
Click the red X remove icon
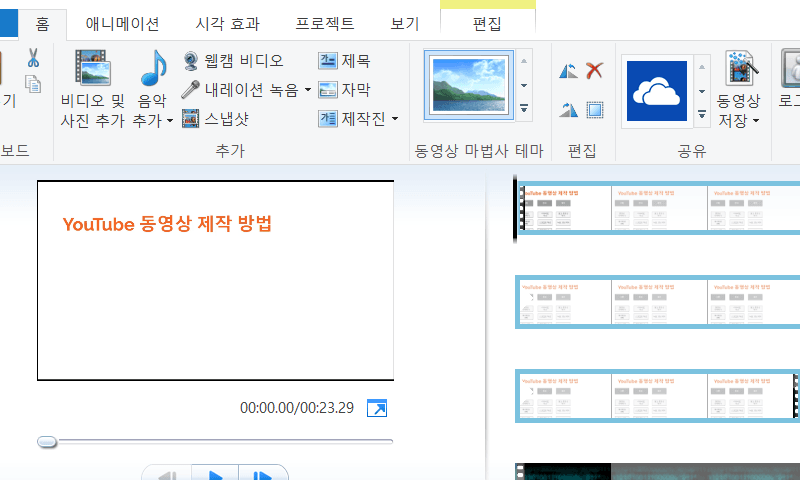pos(594,70)
